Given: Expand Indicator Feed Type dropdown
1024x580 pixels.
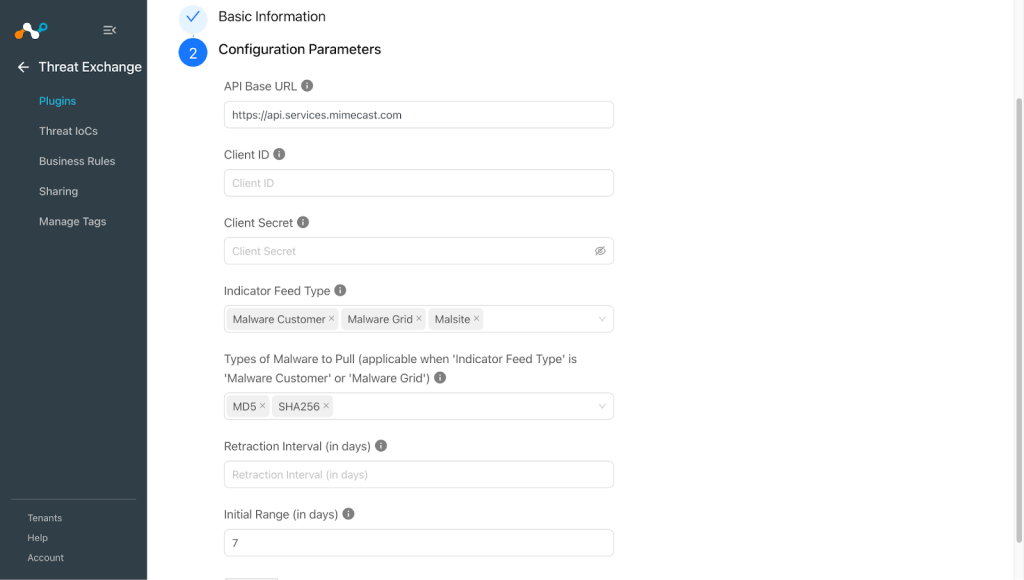Looking at the screenshot, I should (x=602, y=319).
